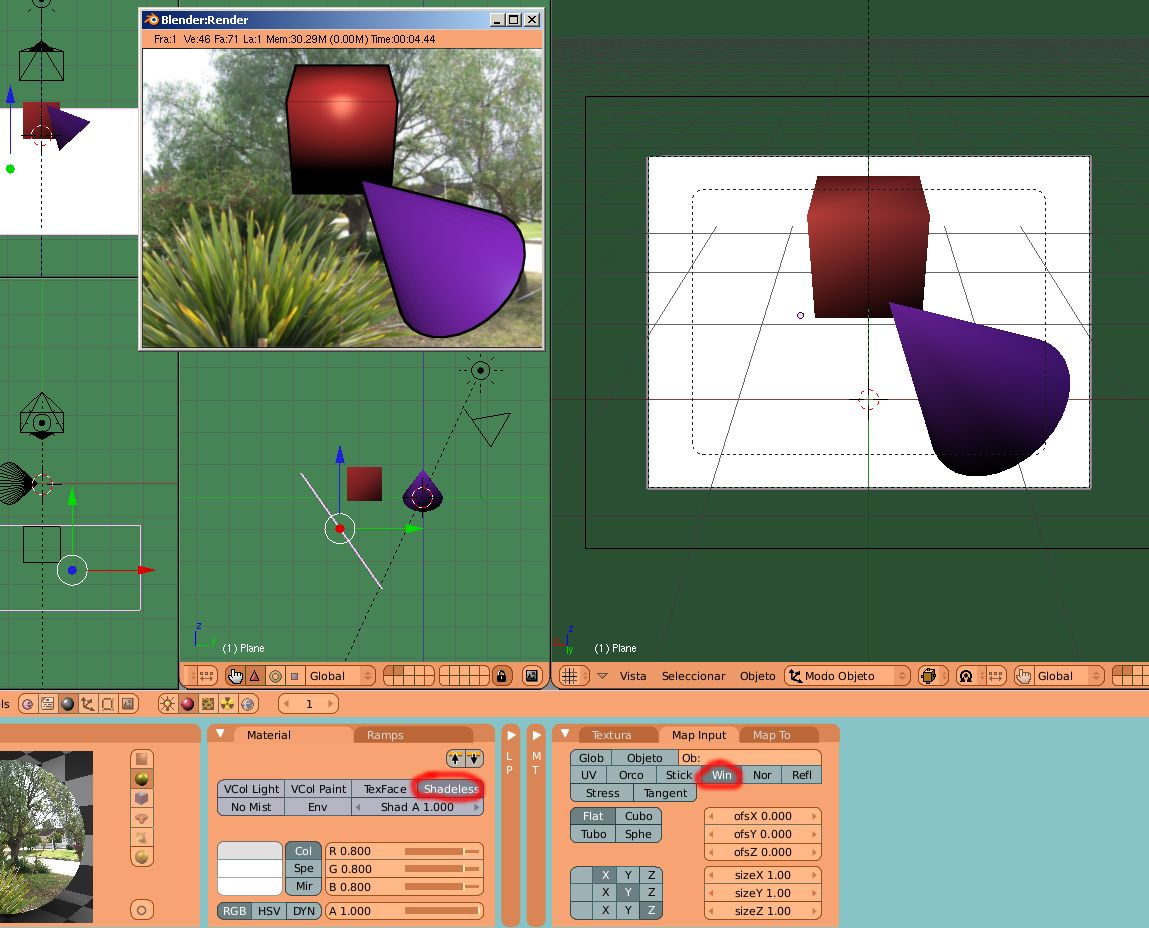
Task: Enable Win texture coordinate mapping
Action: (x=721, y=775)
